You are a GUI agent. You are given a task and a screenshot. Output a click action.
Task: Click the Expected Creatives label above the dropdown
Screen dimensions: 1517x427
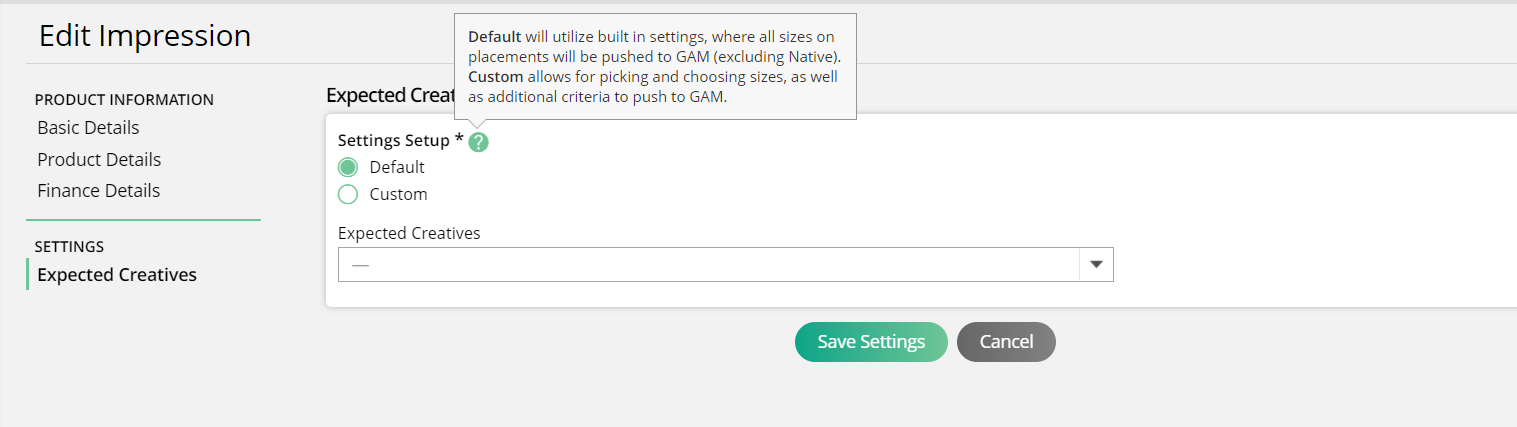(x=409, y=233)
